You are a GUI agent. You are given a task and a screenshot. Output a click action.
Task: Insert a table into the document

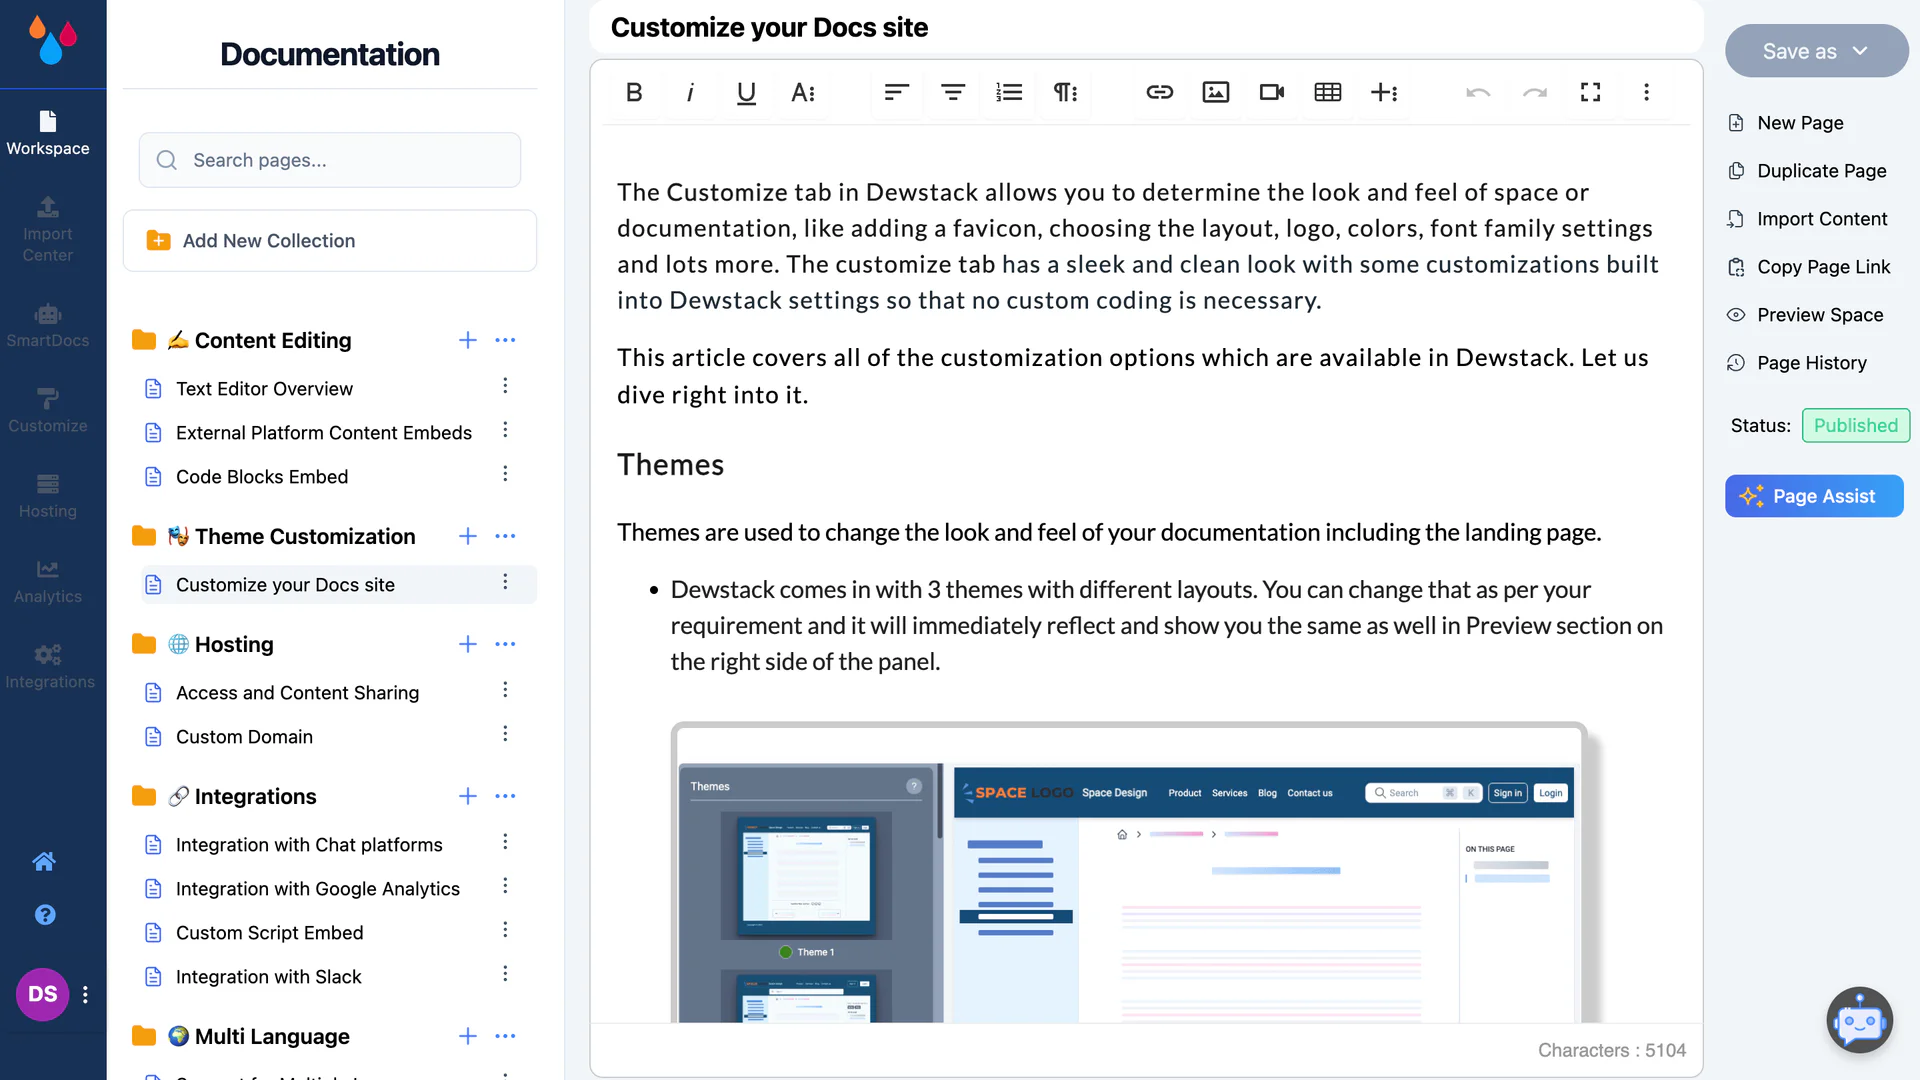[1327, 92]
